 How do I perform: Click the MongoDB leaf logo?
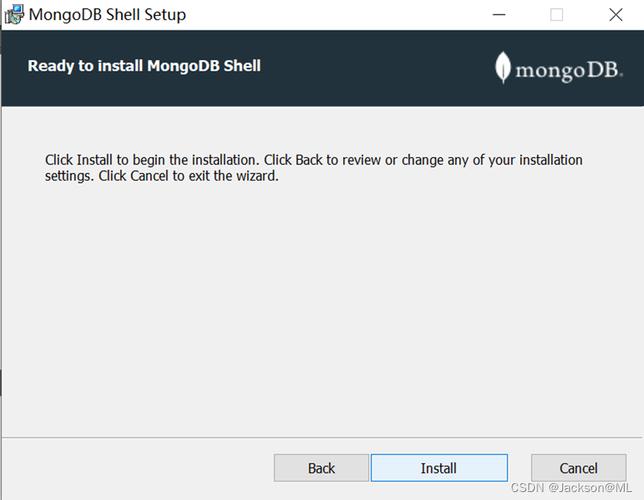503,68
